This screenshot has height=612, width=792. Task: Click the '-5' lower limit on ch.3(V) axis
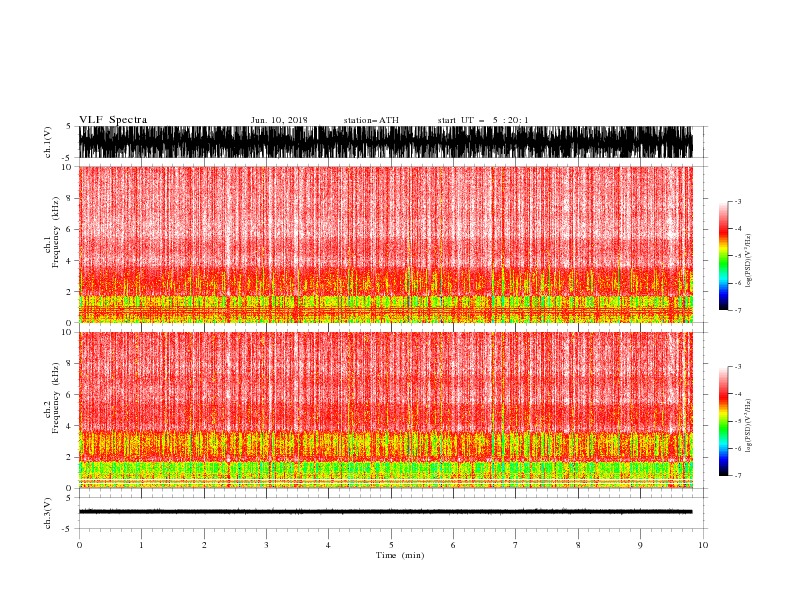(x=68, y=529)
